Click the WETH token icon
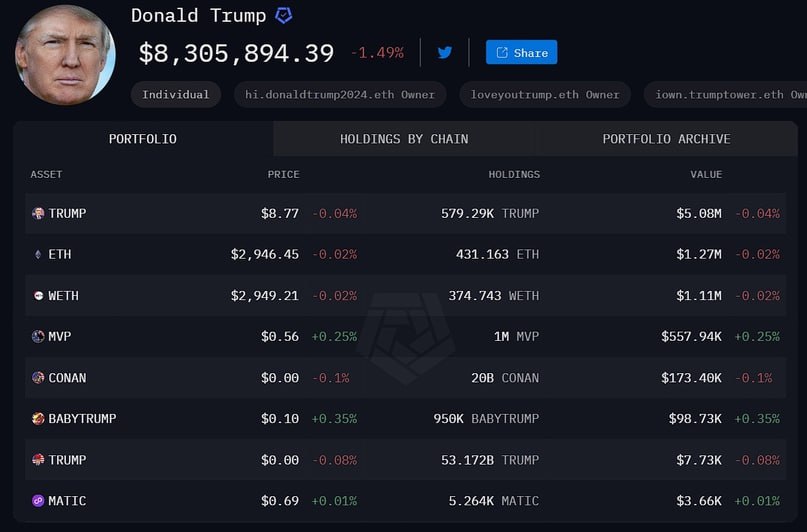 (x=38, y=296)
